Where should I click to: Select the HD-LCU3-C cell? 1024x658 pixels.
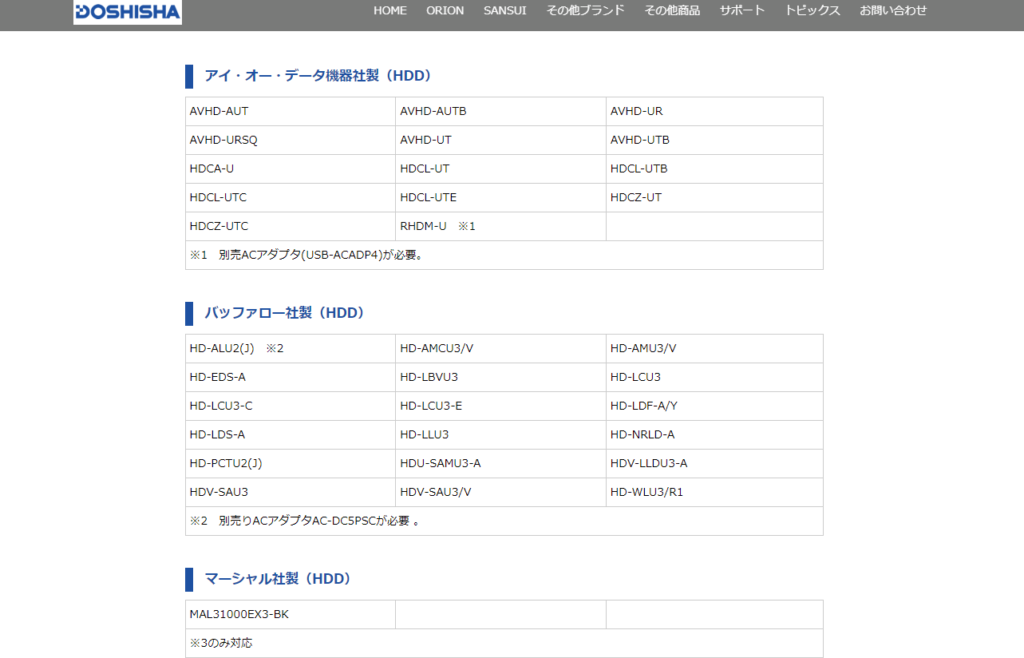[x=290, y=406]
